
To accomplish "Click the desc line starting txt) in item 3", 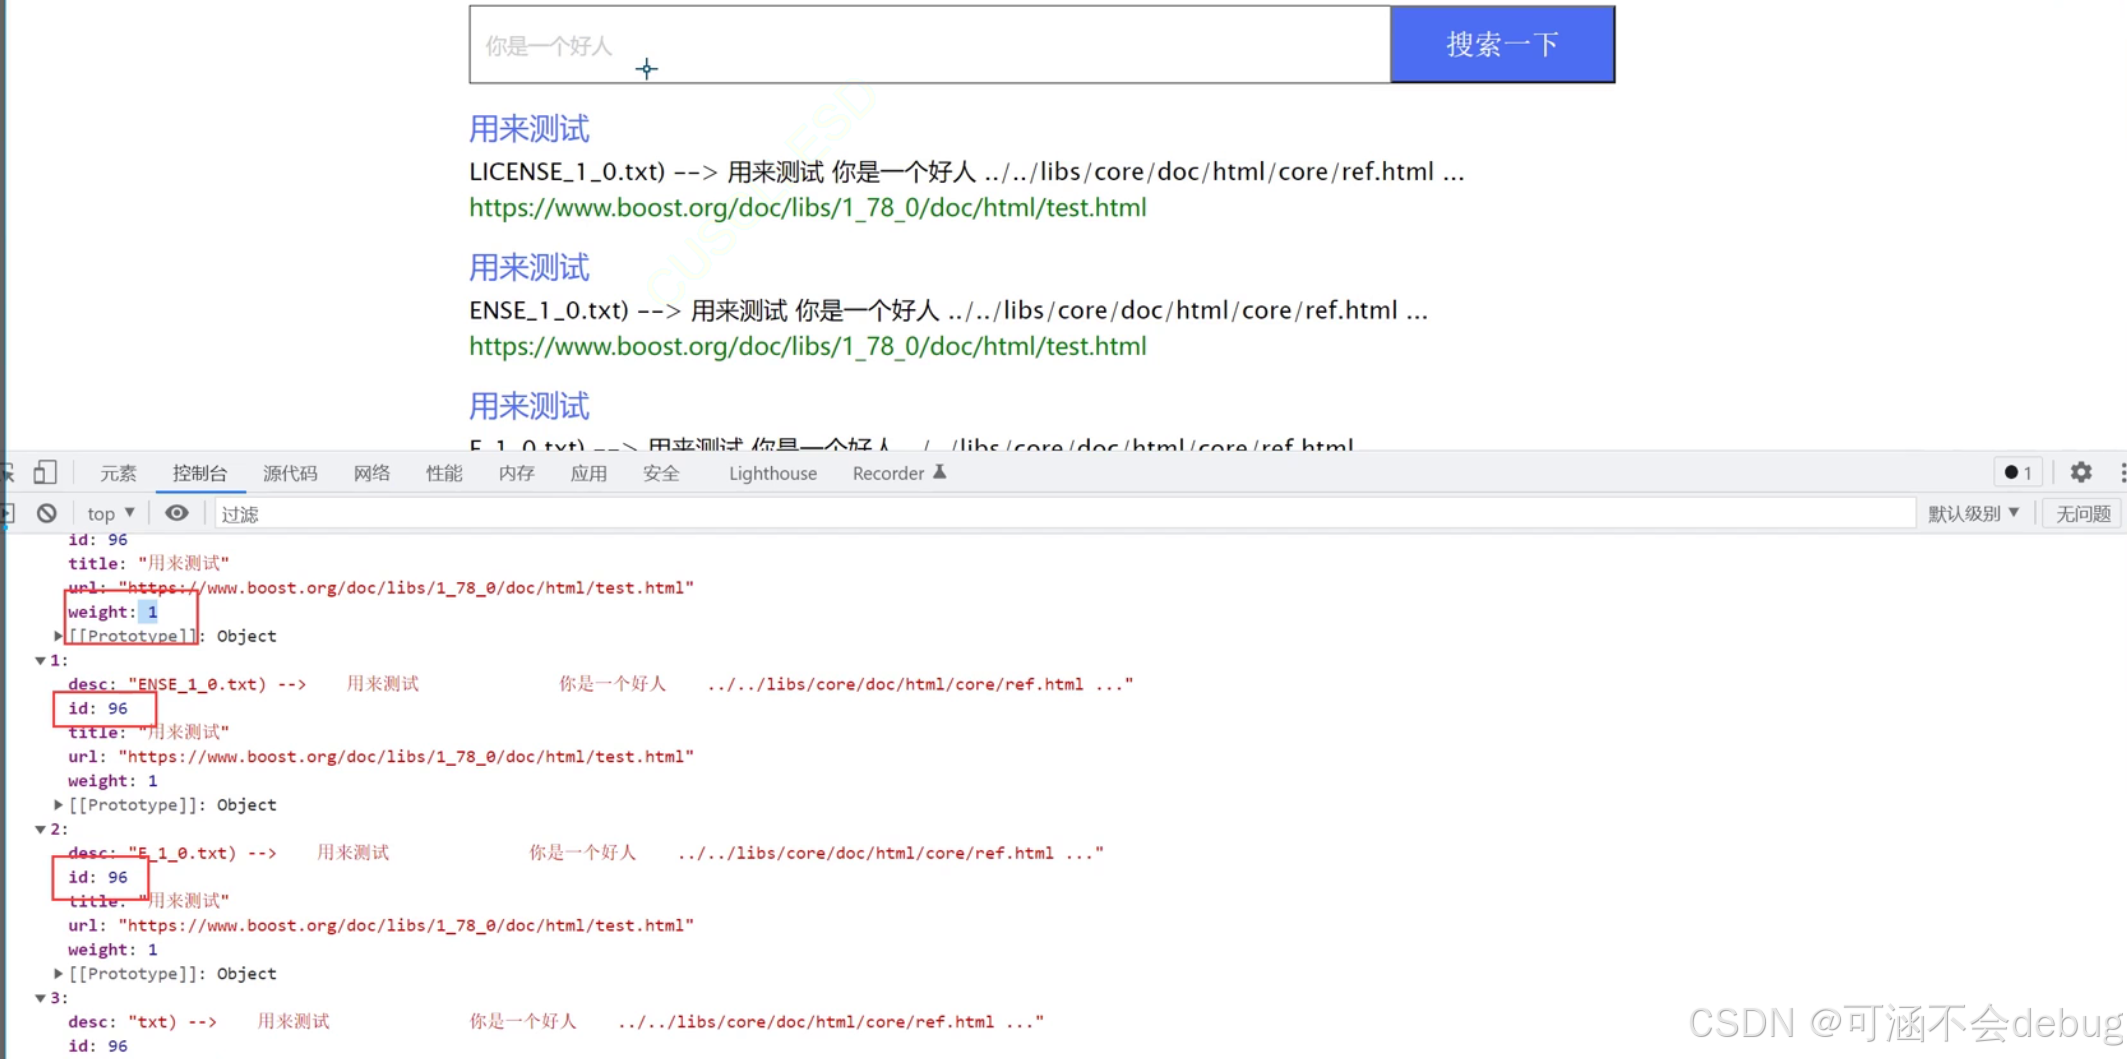I will pos(556,1022).
